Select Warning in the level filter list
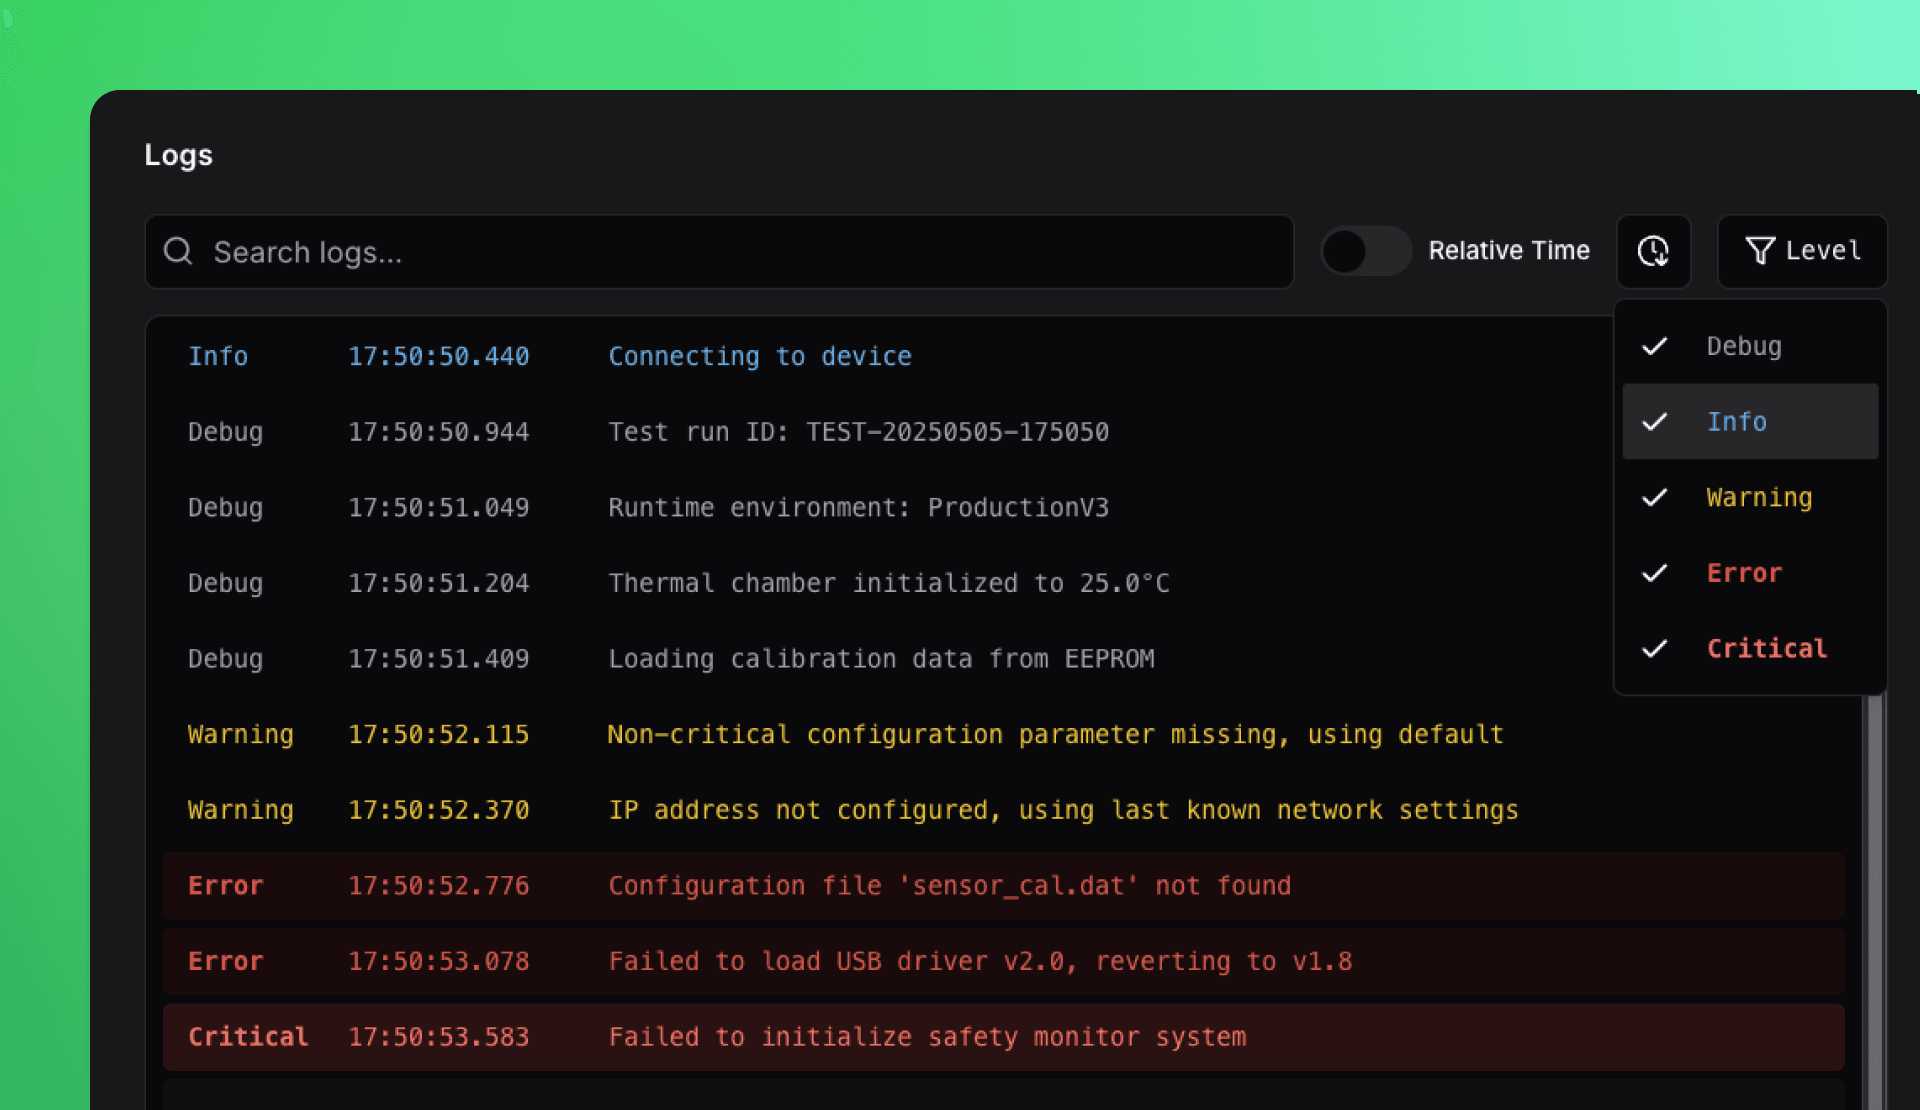This screenshot has width=1920, height=1110. pos(1759,497)
